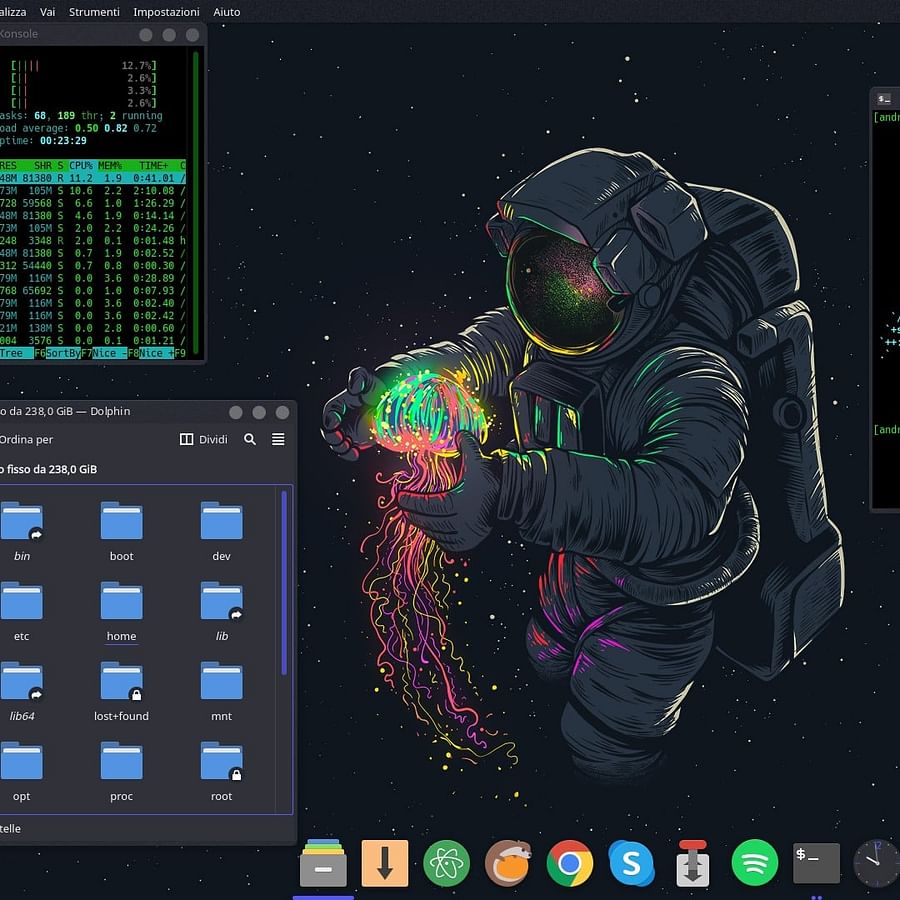The width and height of the screenshot is (900, 900).
Task: Launch Atom editor from the dock
Action: coord(447,862)
